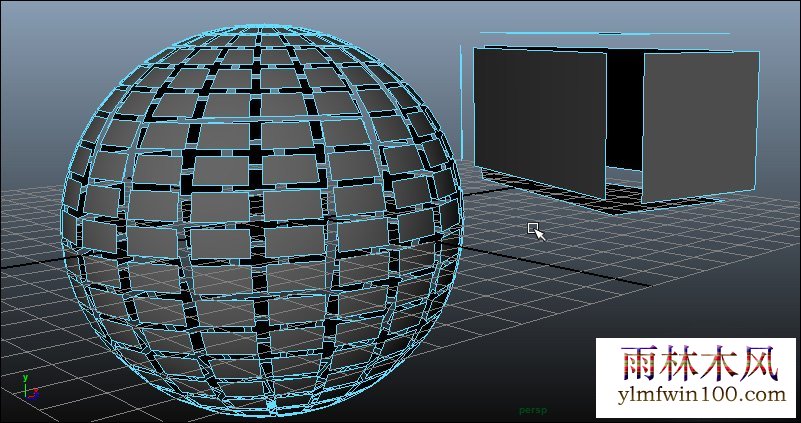Select the split cube object

pyautogui.click(x=609, y=123)
